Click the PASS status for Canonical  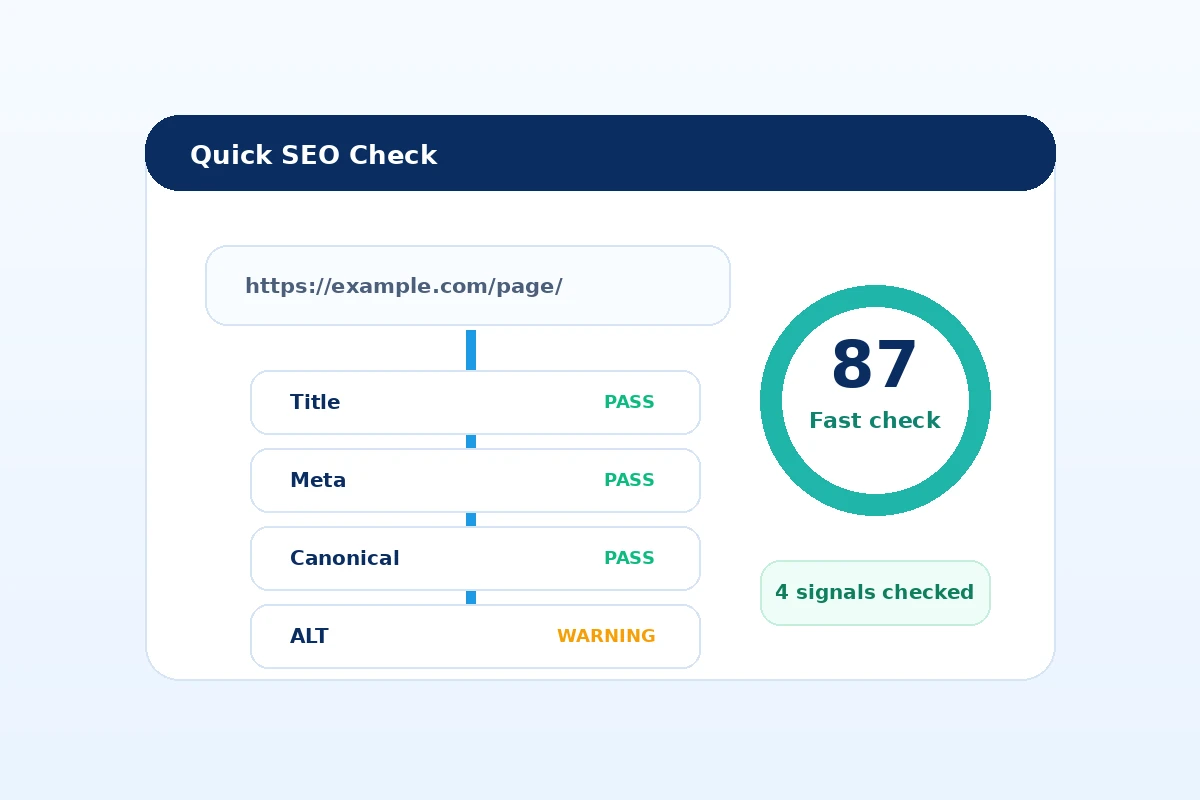pyautogui.click(x=629, y=558)
